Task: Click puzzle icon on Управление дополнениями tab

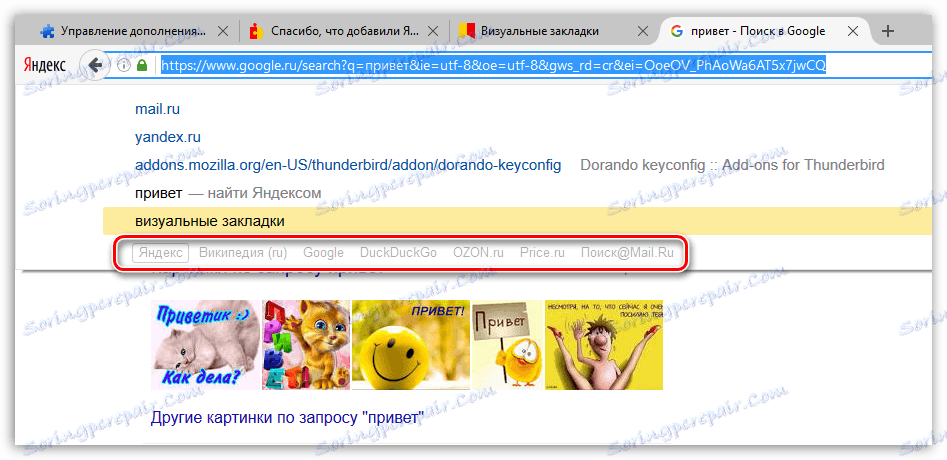Action: 47,31
